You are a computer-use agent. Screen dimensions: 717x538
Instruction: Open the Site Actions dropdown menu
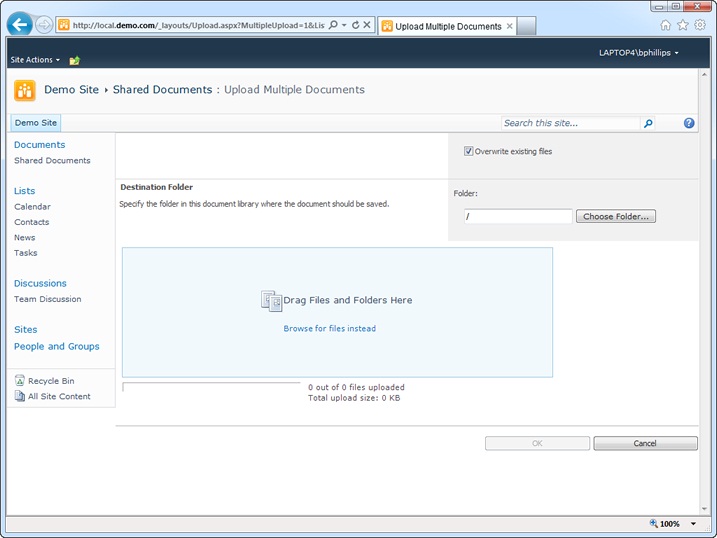point(35,60)
